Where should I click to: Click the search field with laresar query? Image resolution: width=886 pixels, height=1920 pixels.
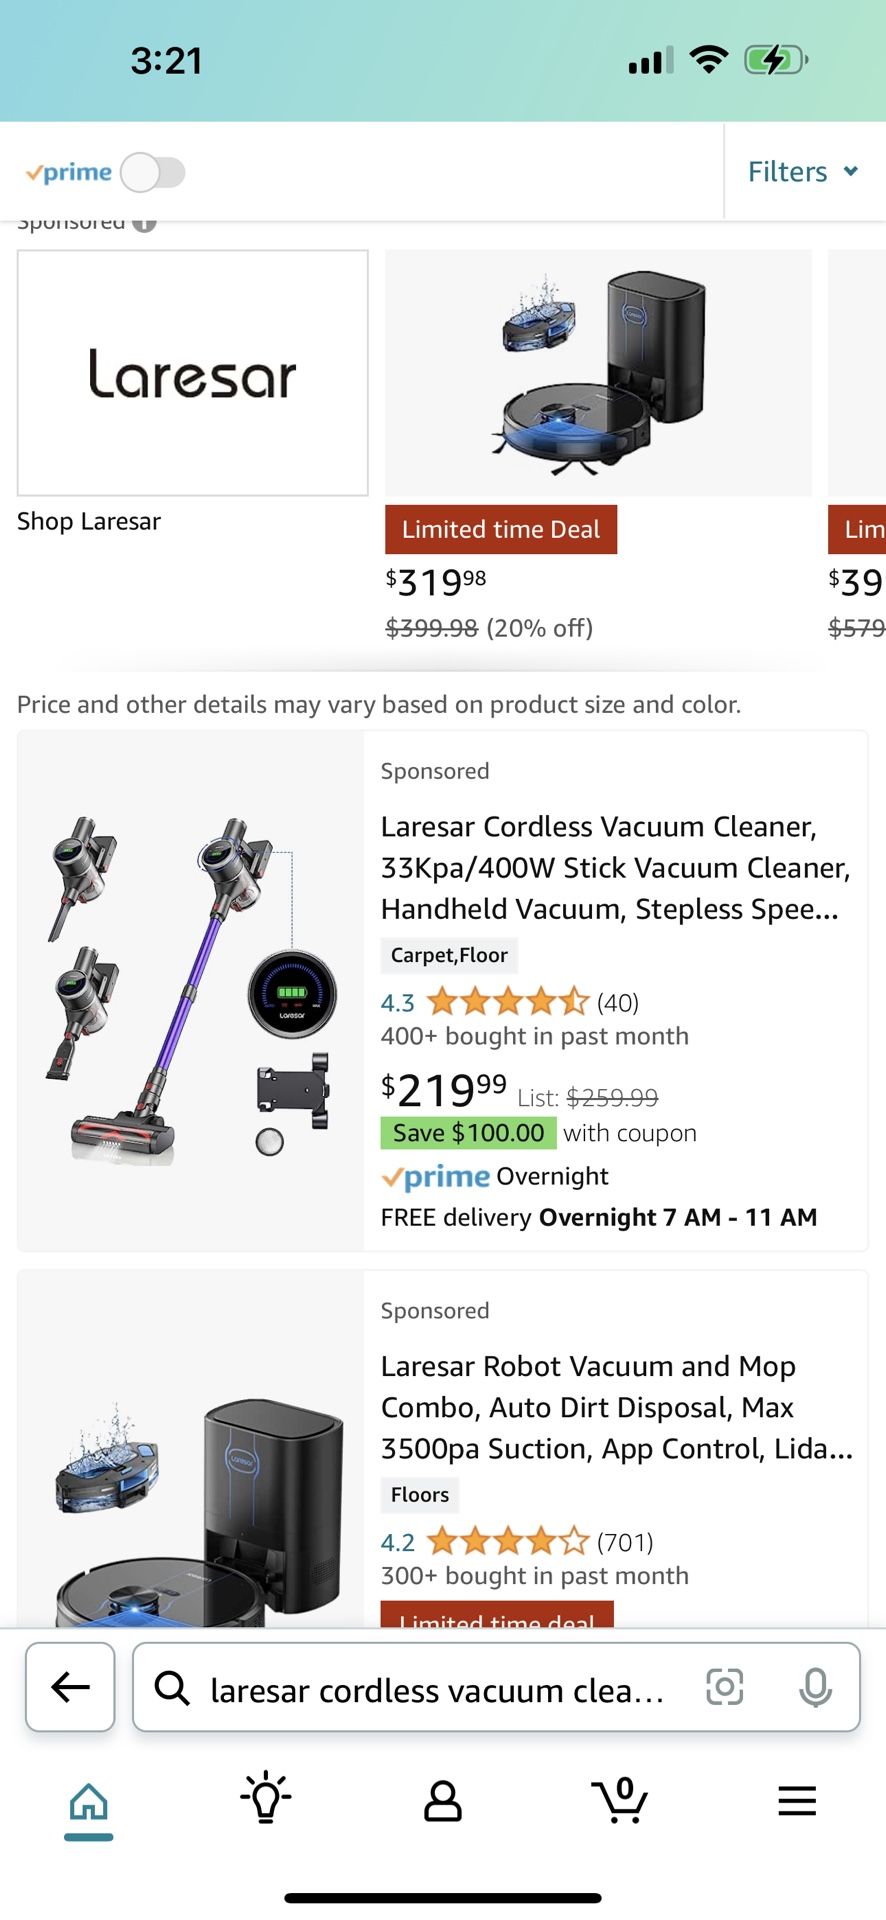click(x=437, y=1690)
